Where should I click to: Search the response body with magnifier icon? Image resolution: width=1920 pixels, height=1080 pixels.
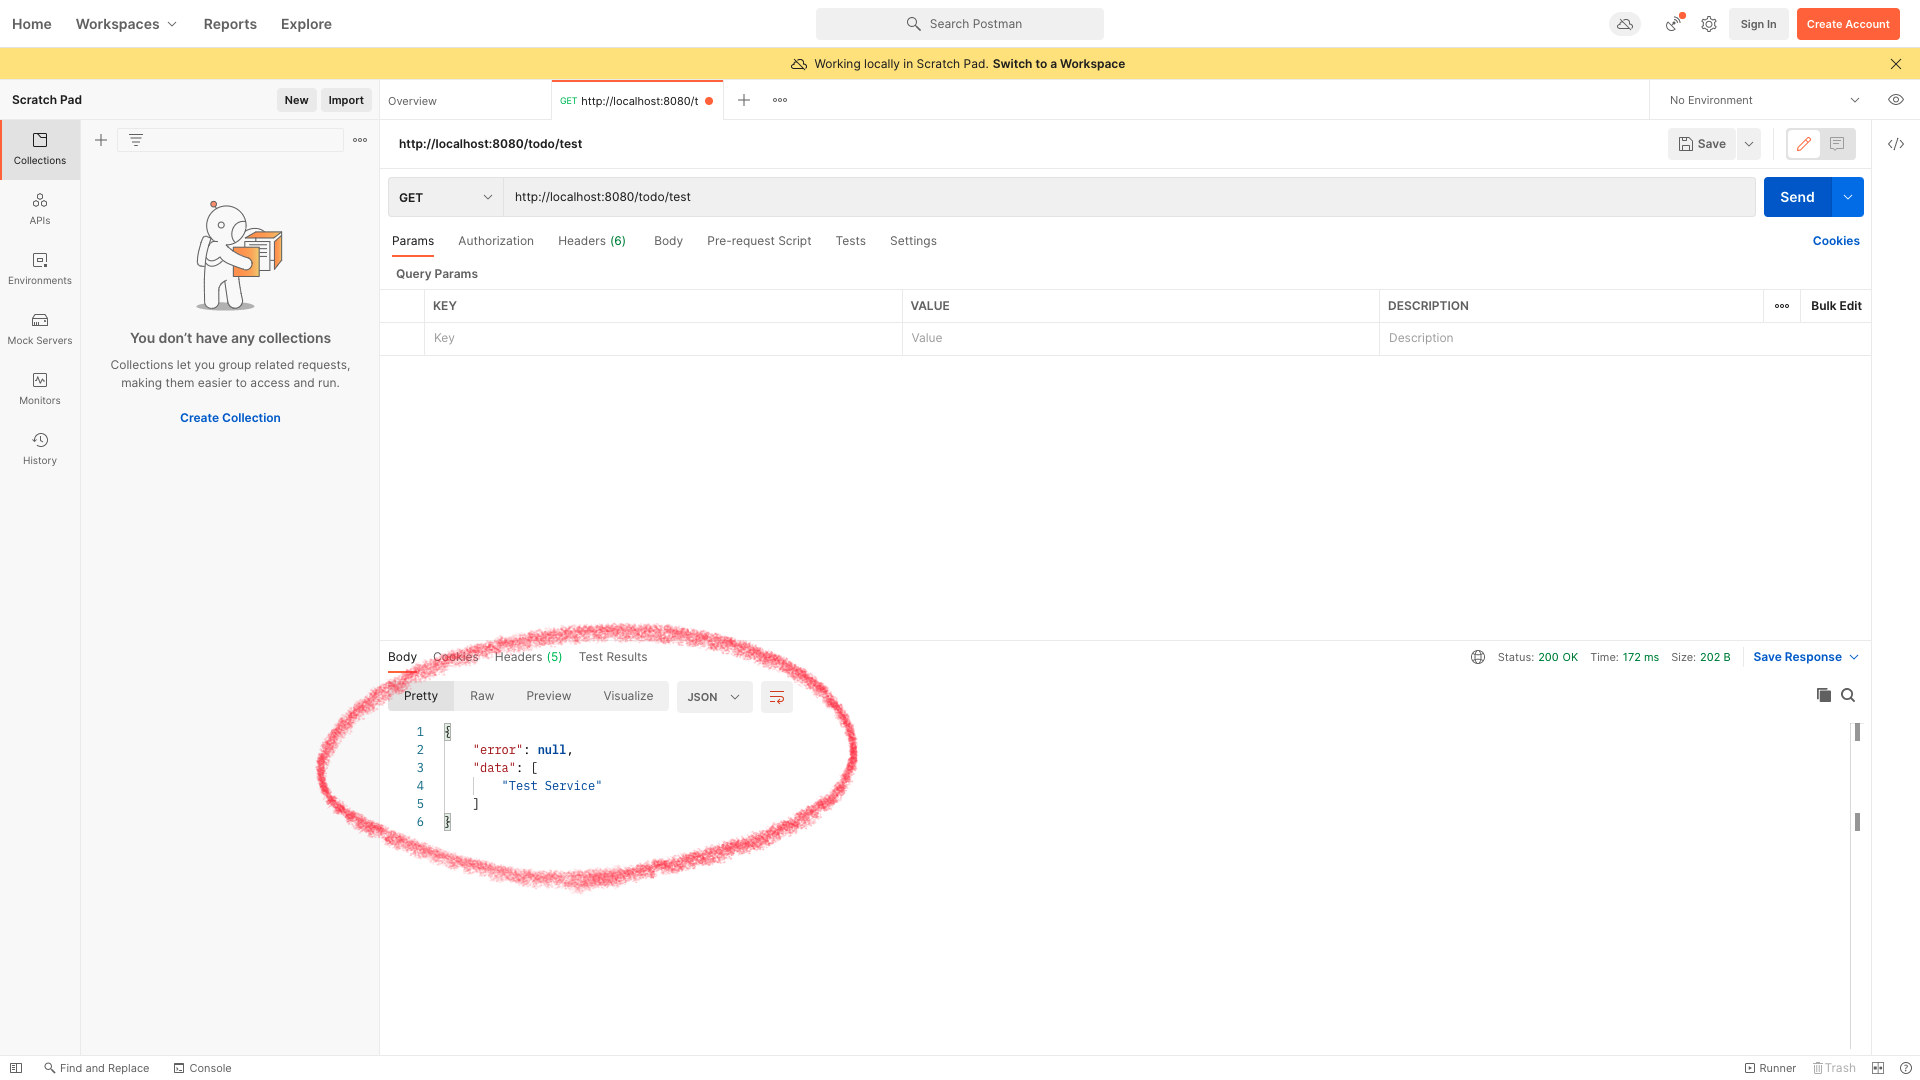[1848, 695]
